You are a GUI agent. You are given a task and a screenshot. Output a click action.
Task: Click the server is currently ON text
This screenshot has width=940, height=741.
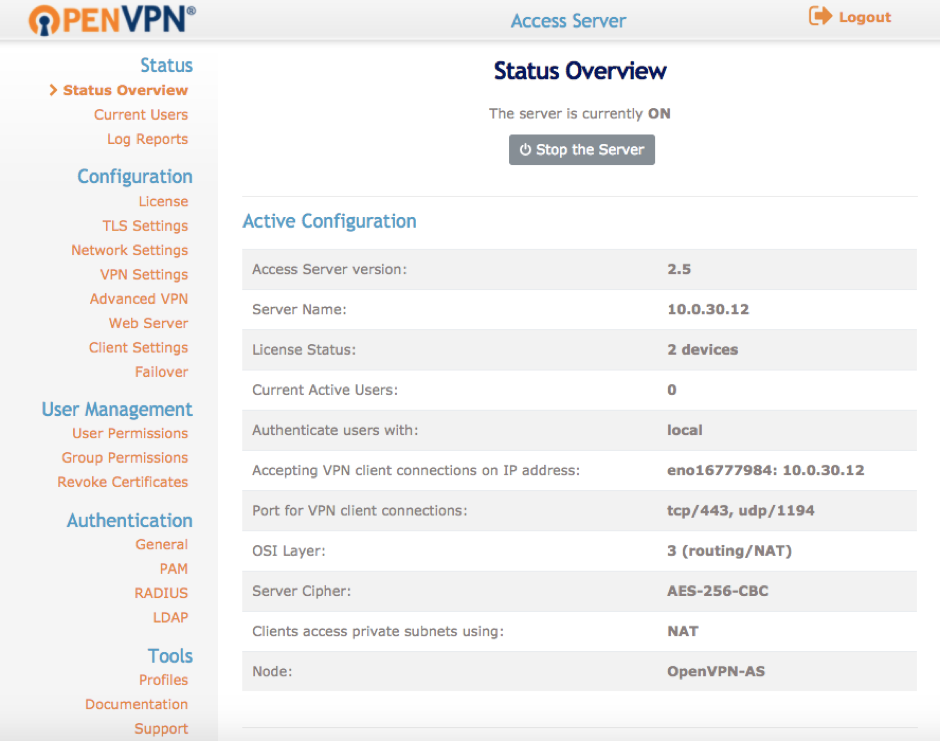pyautogui.click(x=580, y=113)
